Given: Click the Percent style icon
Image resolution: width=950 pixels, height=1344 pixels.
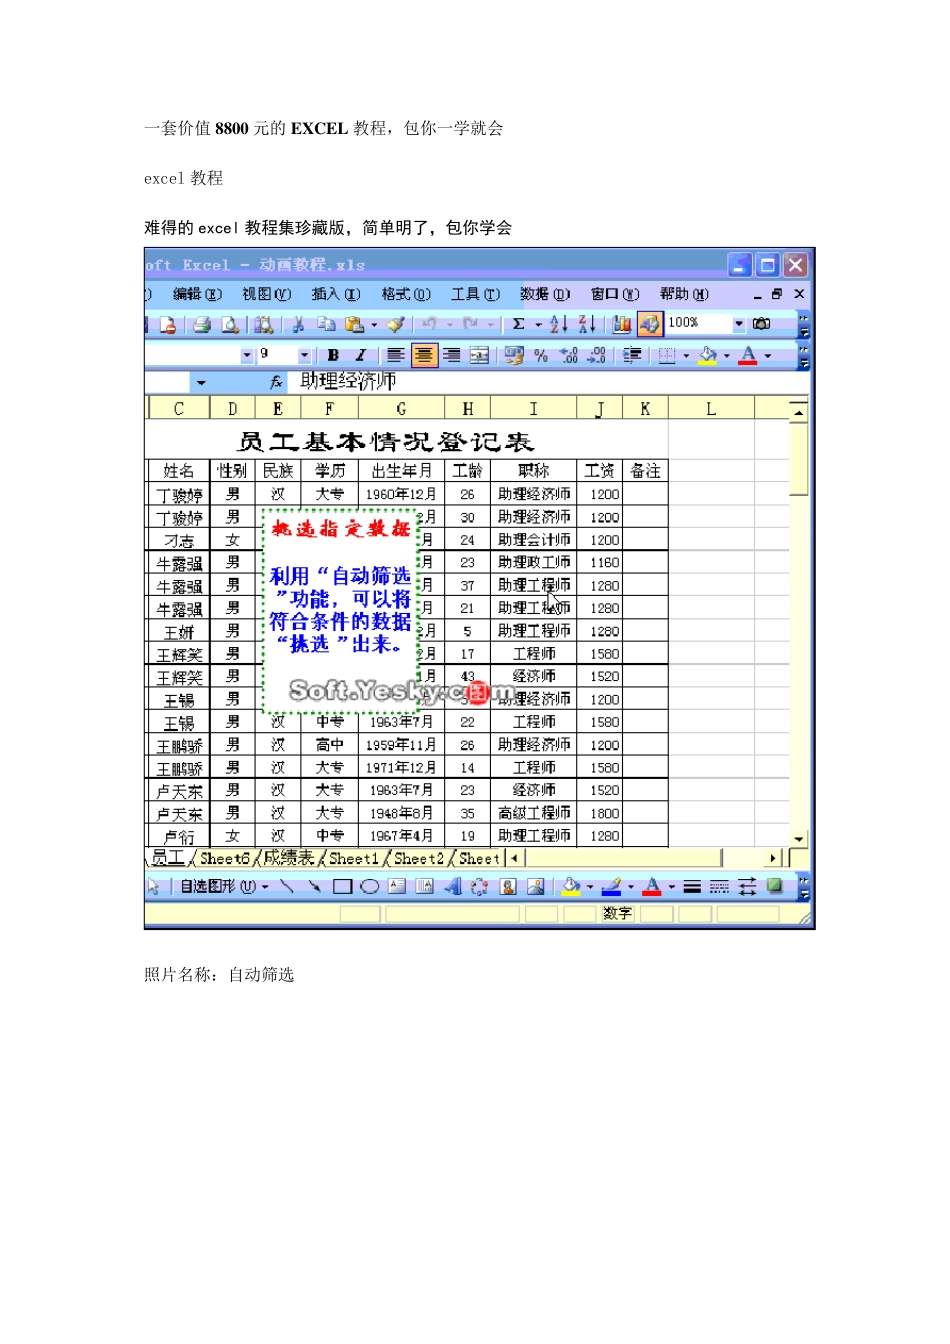Looking at the screenshot, I should 541,355.
